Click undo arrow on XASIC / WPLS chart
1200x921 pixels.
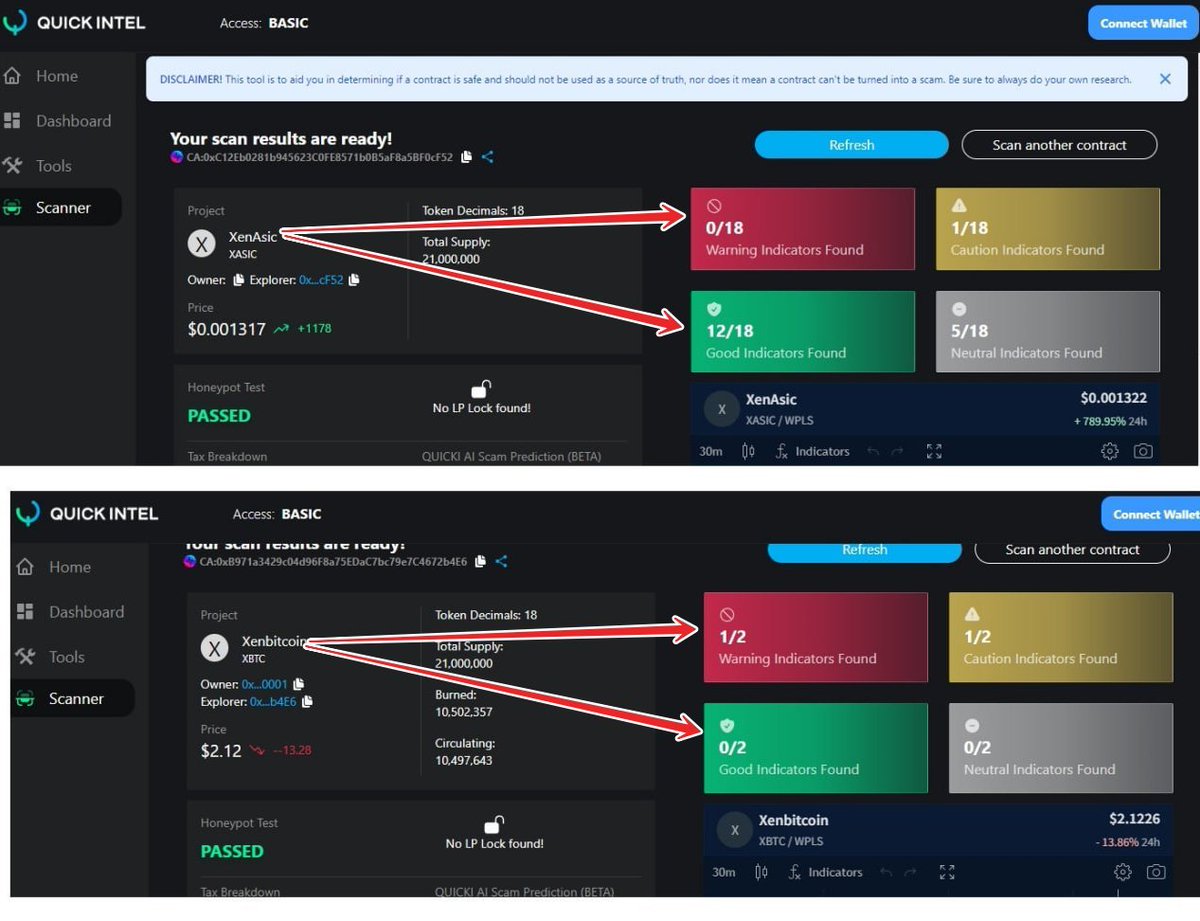(873, 451)
